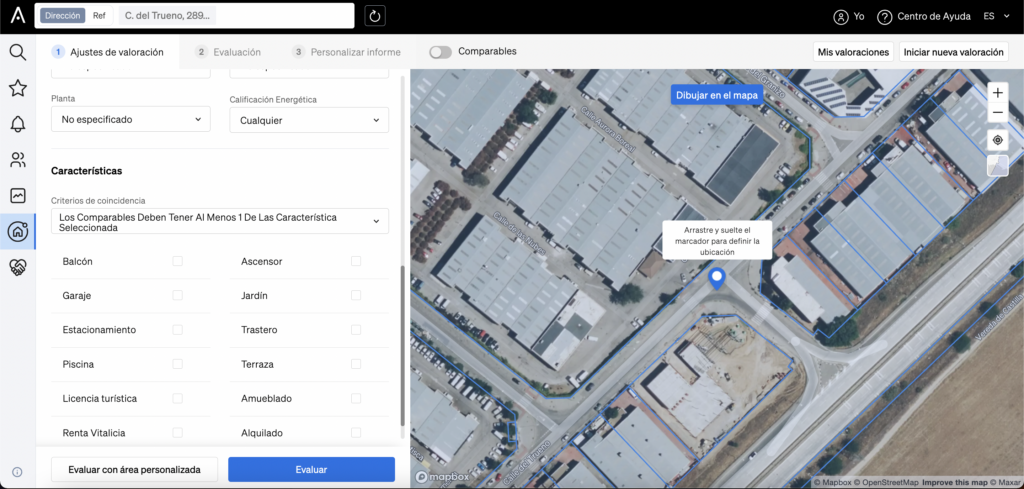
Task: Open alerts bell icon in sidebar
Action: [18, 123]
